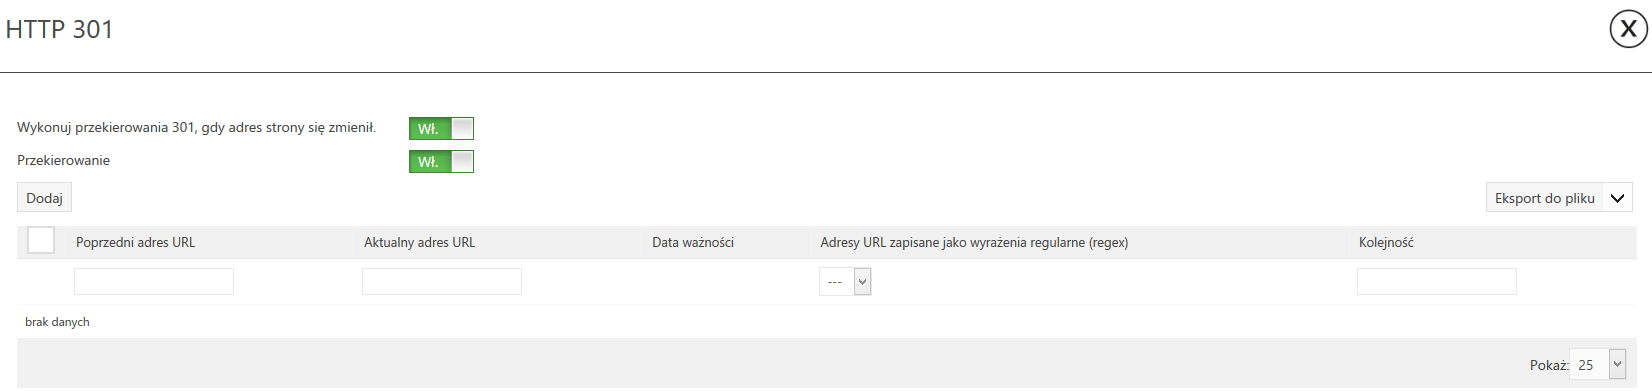
Task: Open the Pokaż rows-per-page dropdown
Action: tap(1597, 364)
